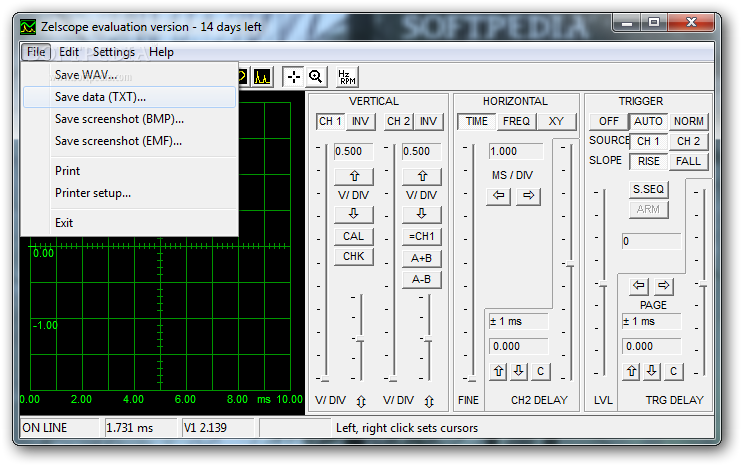Click up-down arrow beside CH 1 V/DIV label

pyautogui.click(x=361, y=401)
